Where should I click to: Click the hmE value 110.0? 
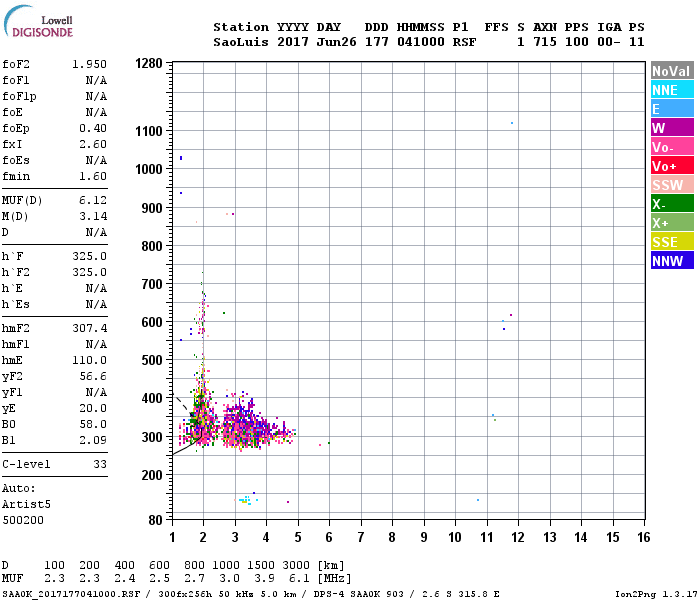pyautogui.click(x=89, y=360)
